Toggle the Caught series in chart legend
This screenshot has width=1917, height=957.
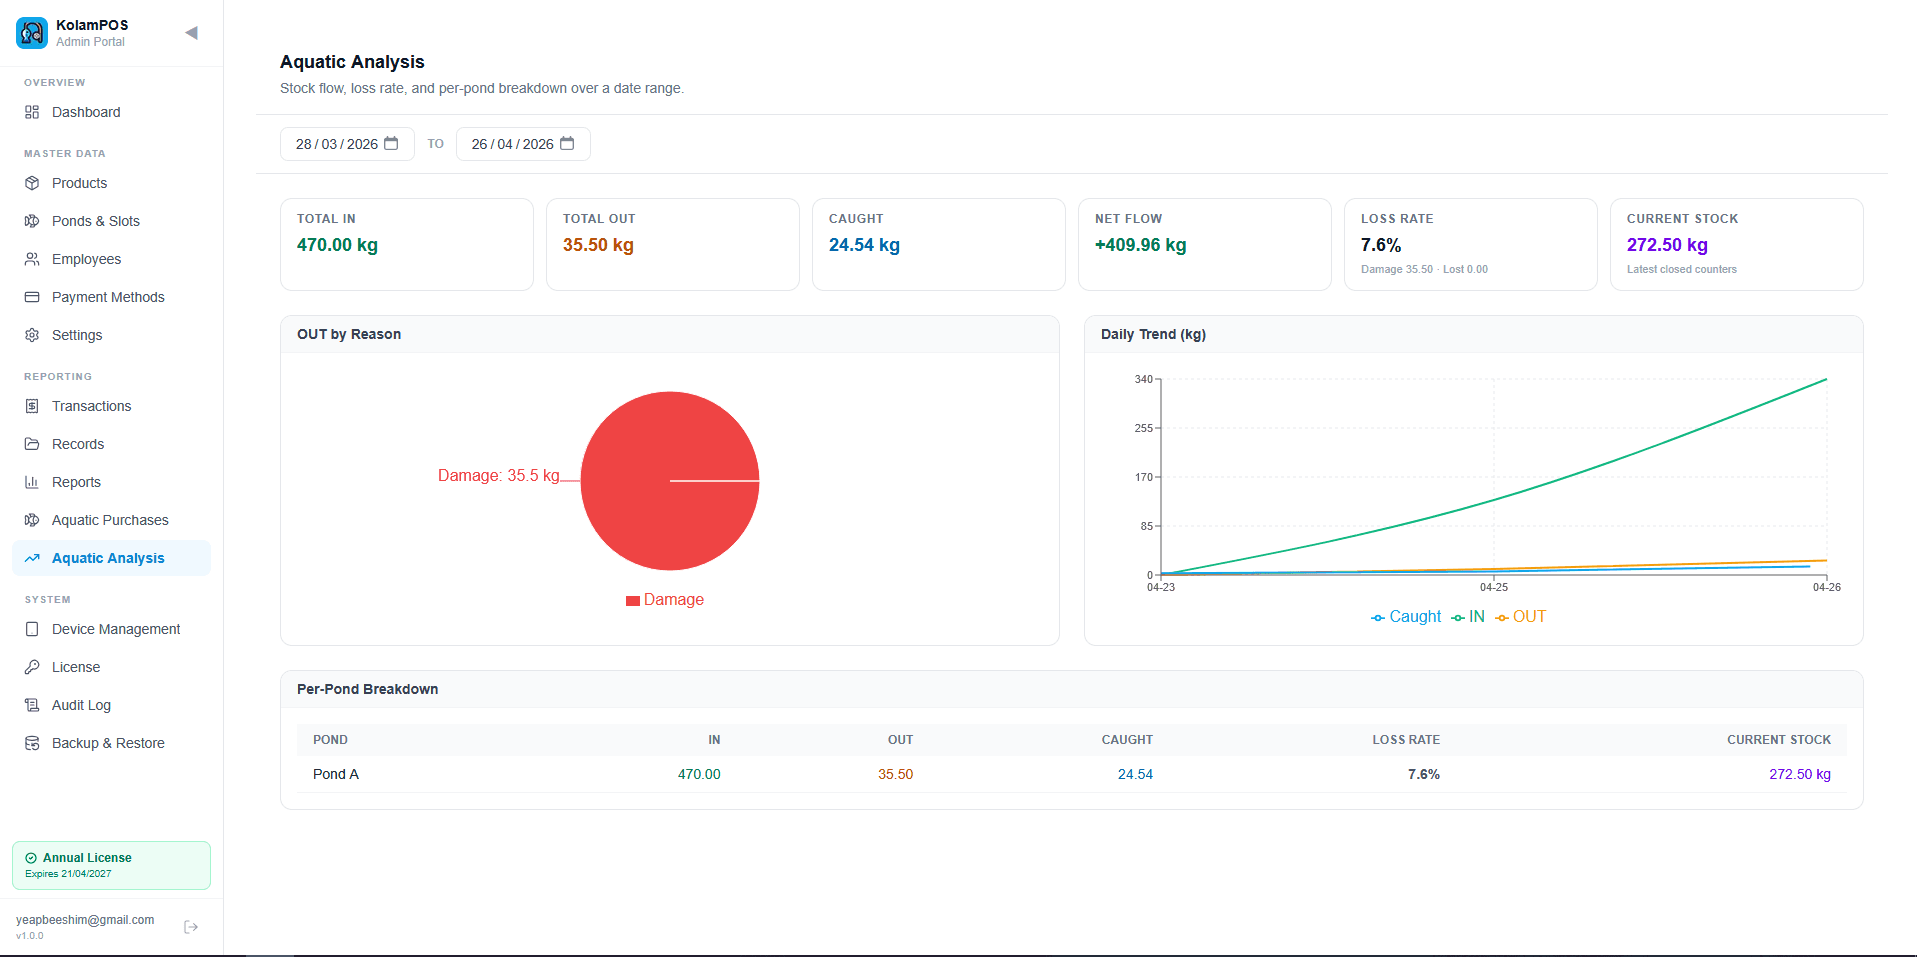1406,617
